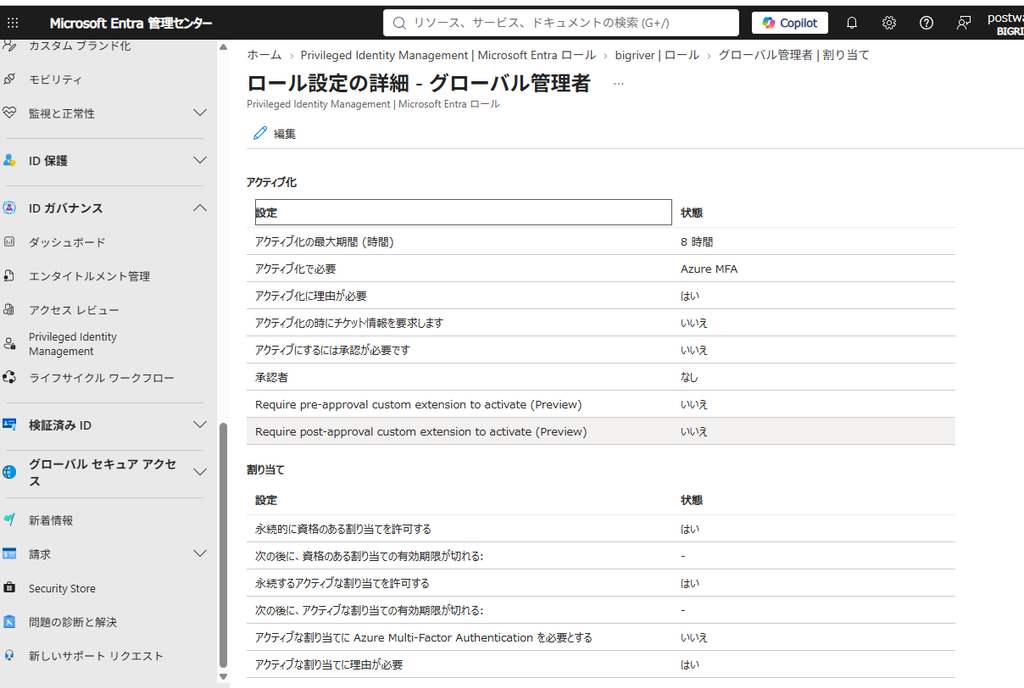Open the feedback person icon
Image resolution: width=1024 pixels, height=688 pixels.
tap(963, 23)
